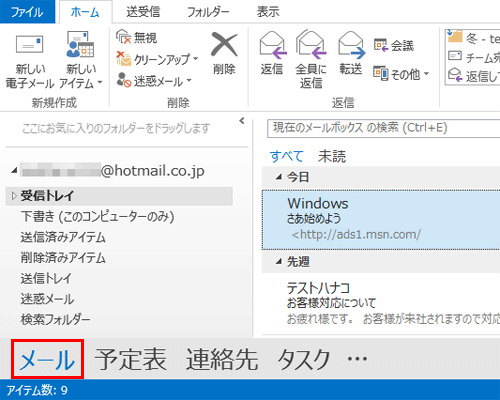Open the 迷惑メール ribbon dropdown arrow

[x=189, y=80]
